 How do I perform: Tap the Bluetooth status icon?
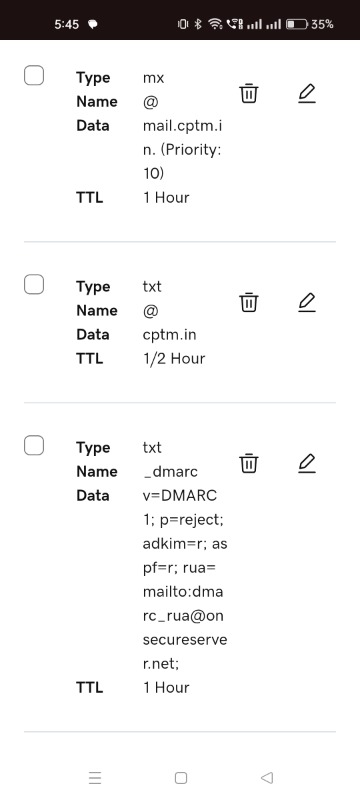click(x=199, y=24)
